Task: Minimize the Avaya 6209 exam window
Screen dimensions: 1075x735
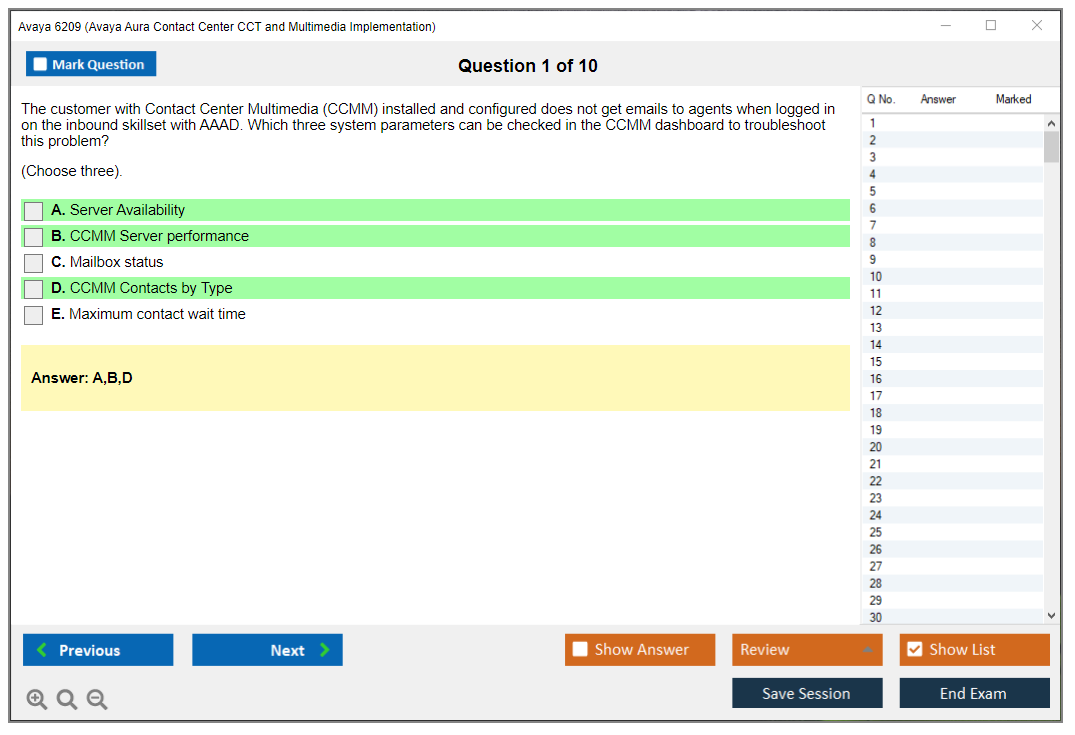Action: point(945,26)
